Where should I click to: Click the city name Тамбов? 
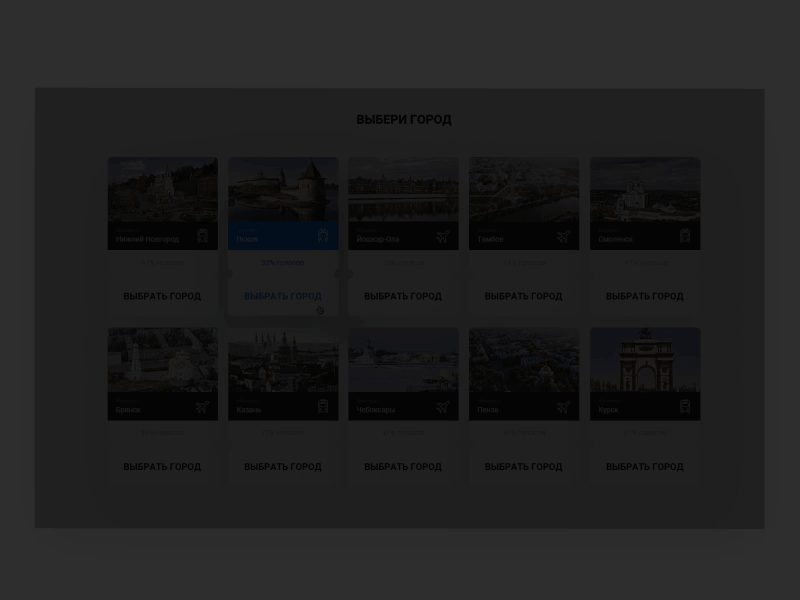coord(490,239)
